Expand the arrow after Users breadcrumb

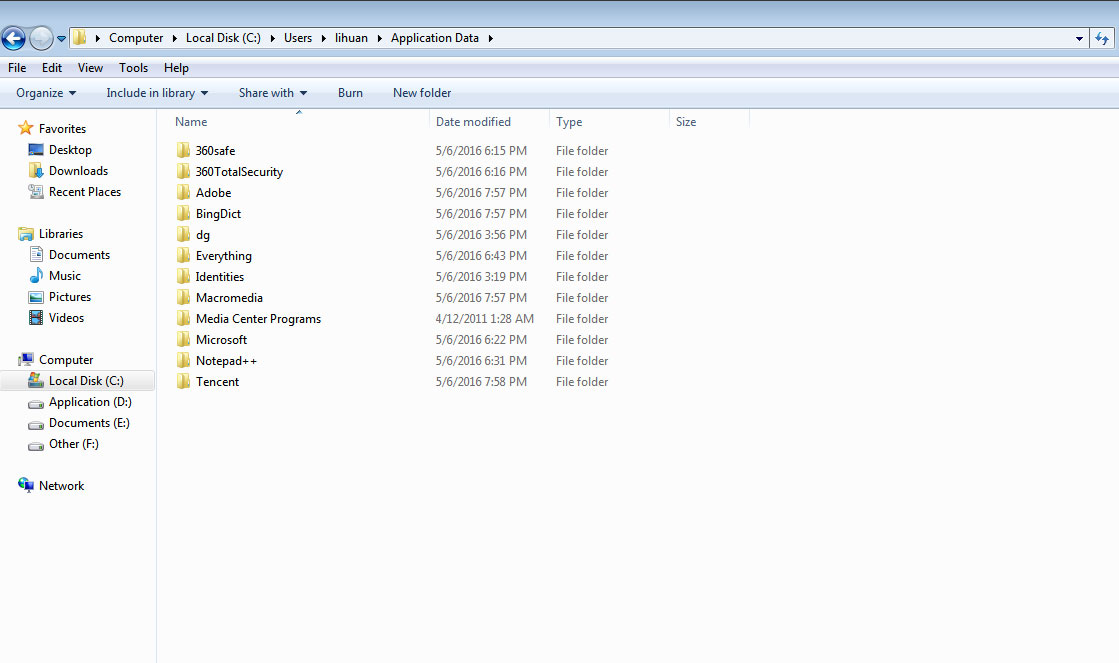(x=323, y=39)
